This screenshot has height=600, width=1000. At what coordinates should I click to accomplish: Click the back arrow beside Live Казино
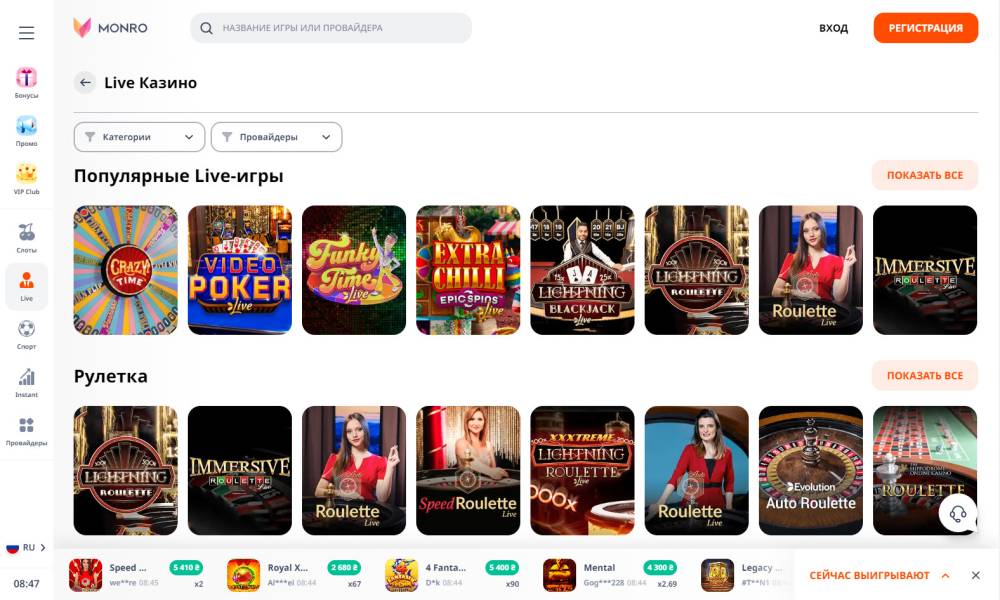pos(85,83)
